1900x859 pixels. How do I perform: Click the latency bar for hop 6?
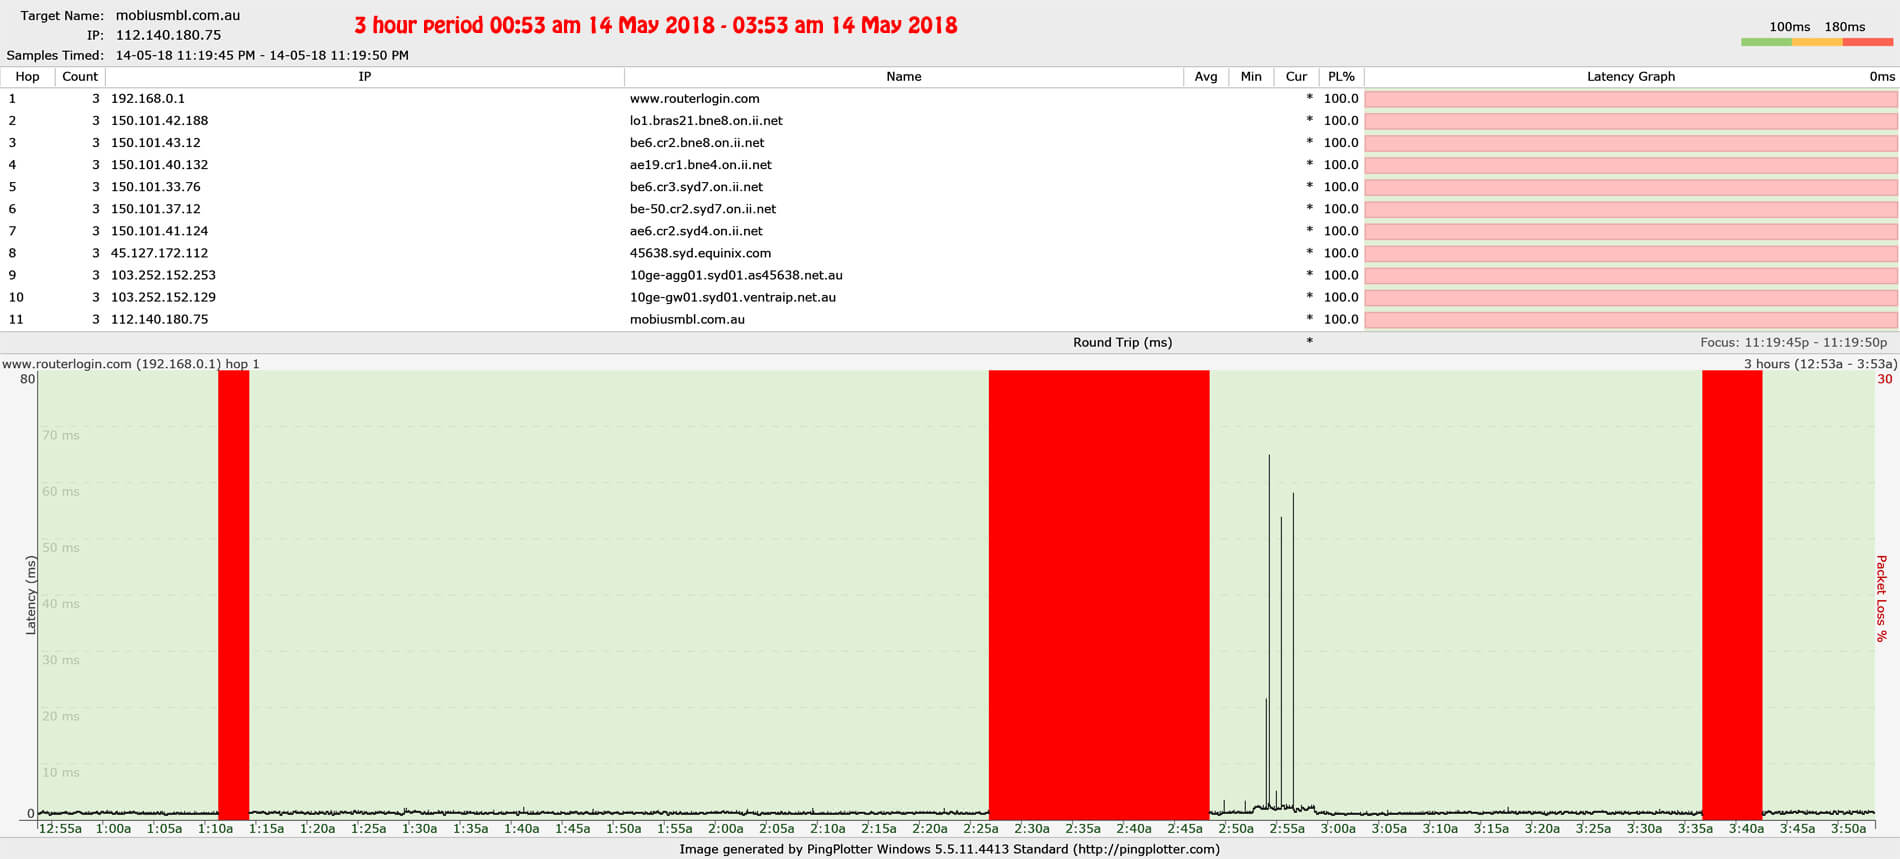click(1630, 209)
